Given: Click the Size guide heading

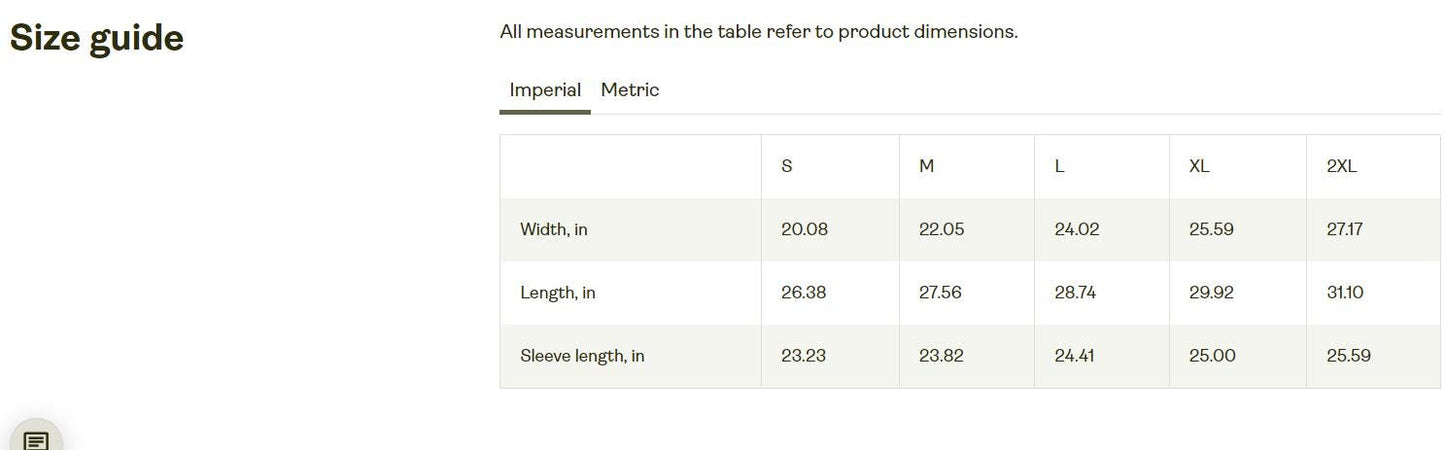Looking at the screenshot, I should point(97,38).
